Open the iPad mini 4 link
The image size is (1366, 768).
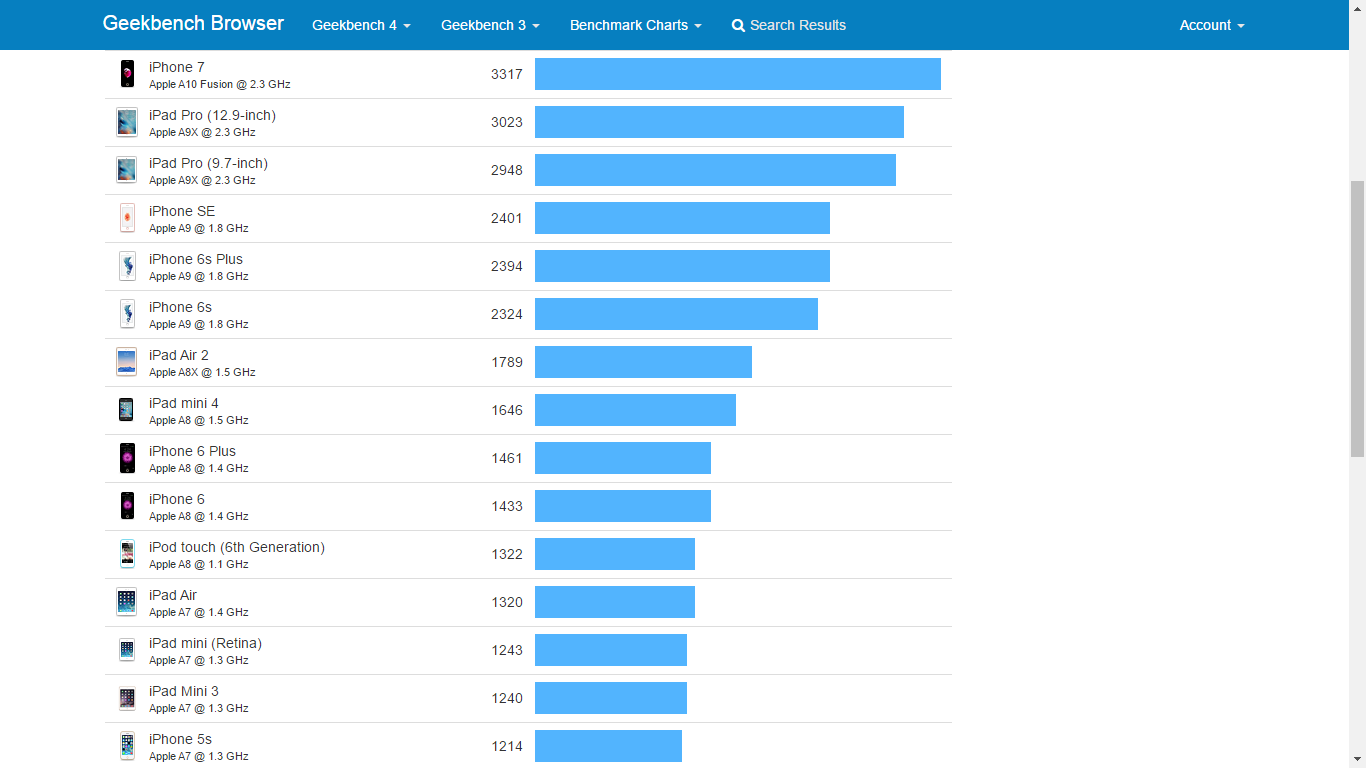point(184,403)
